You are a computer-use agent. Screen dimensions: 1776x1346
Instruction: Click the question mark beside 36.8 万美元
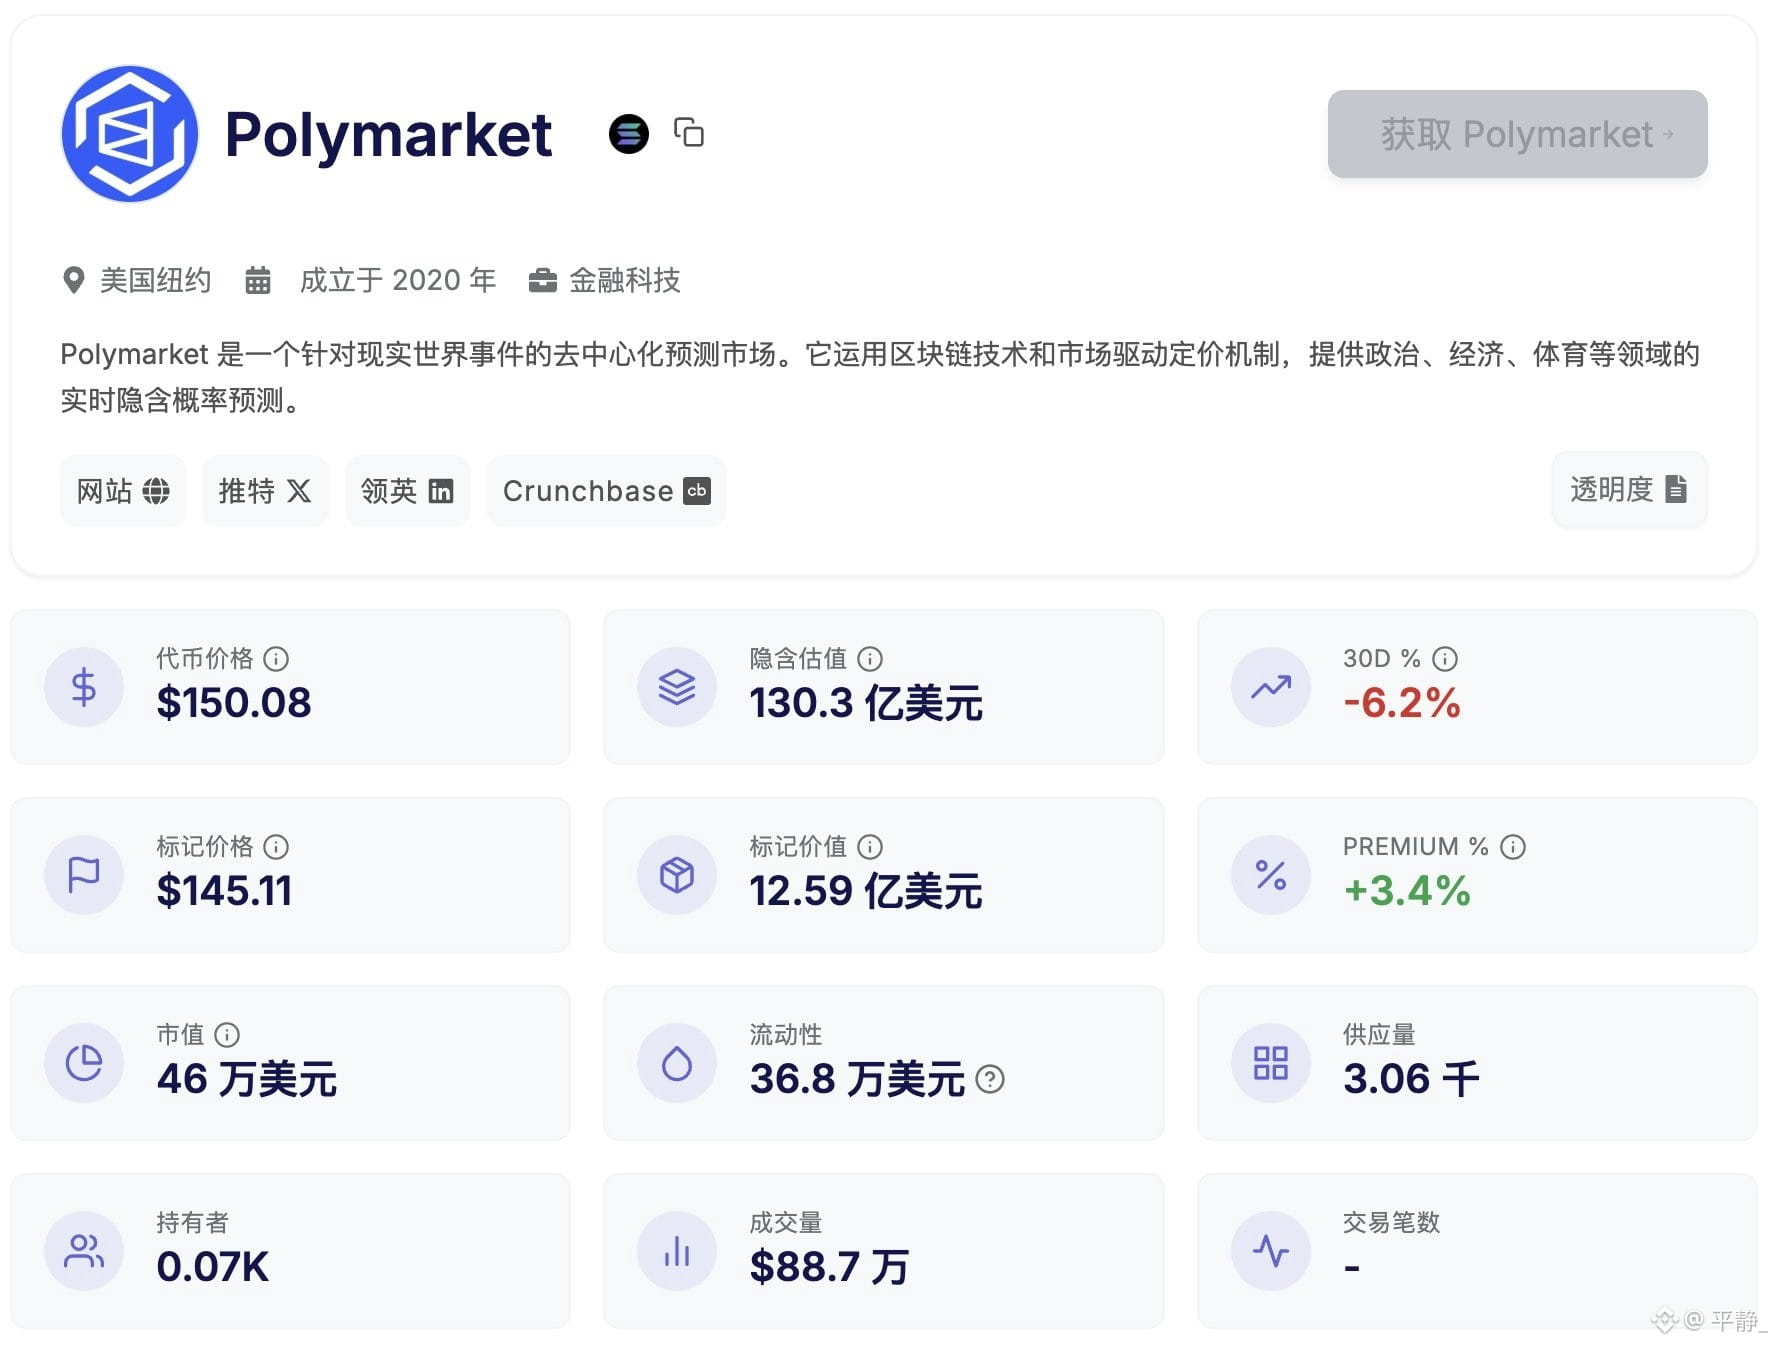pos(990,1080)
